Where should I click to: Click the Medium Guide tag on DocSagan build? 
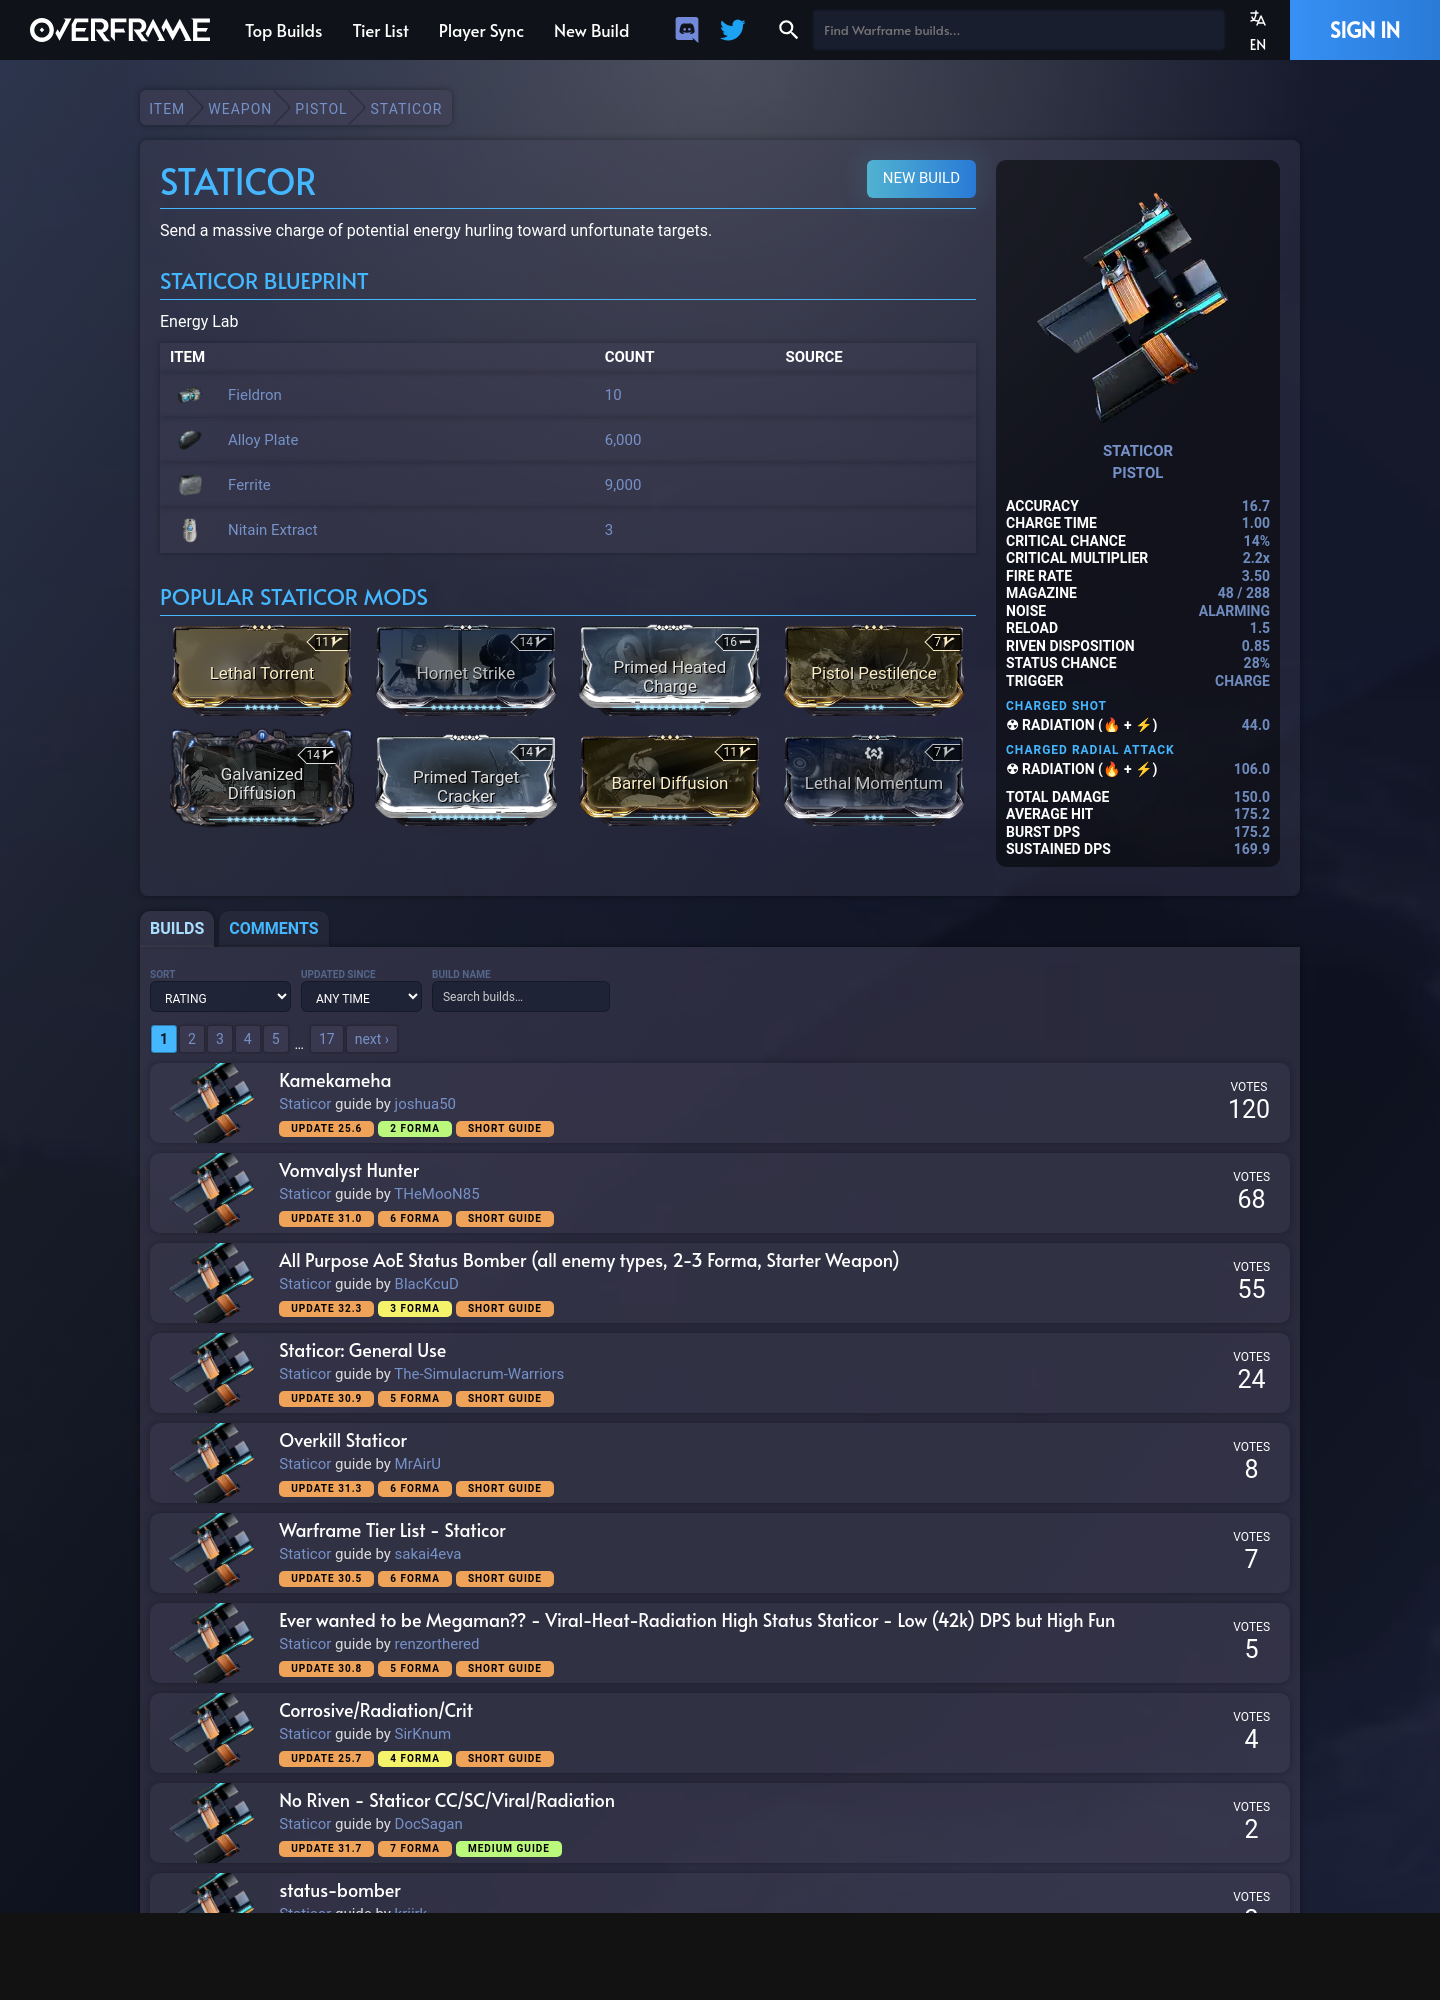pos(508,1848)
